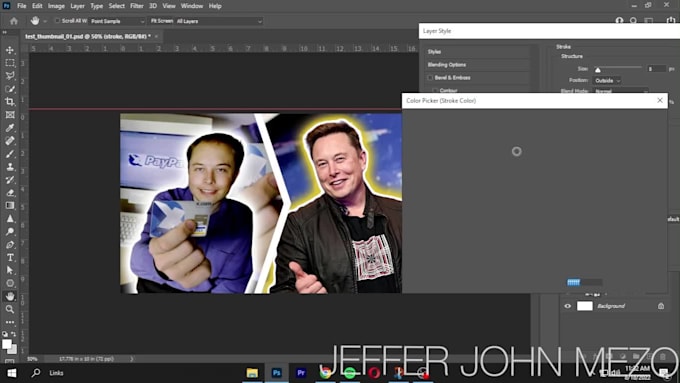Open the Point Sample dropdown
The image size is (680, 383).
tap(117, 21)
